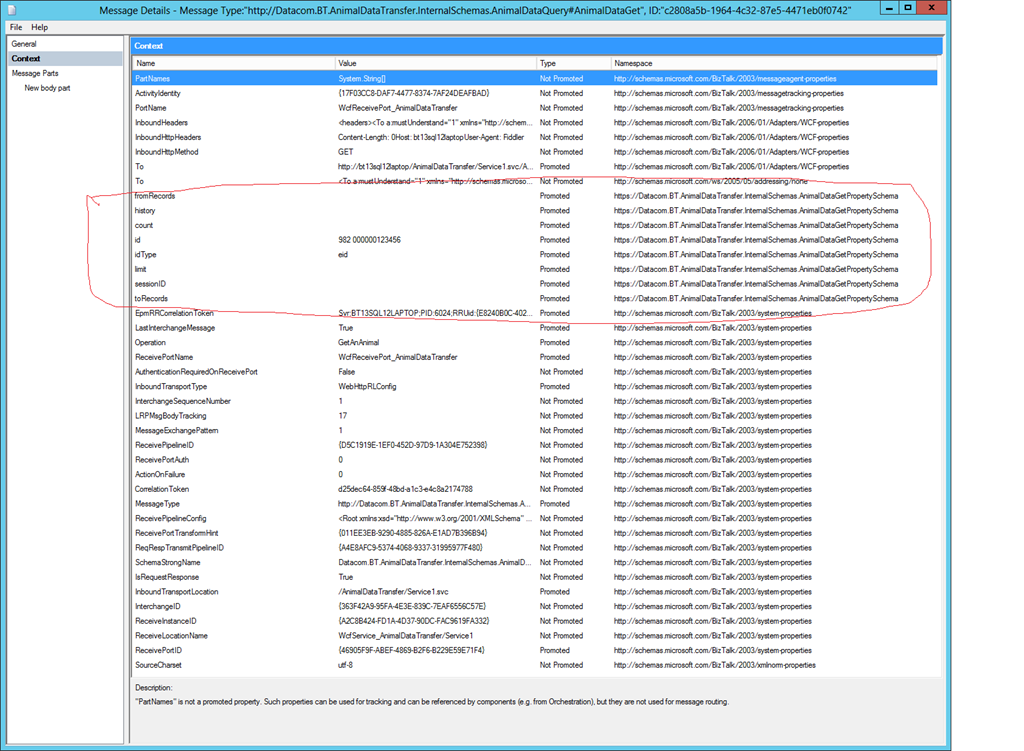This screenshot has height=751, width=1024.
Task: Select the AuthenticationRequiredOnReceivePort row
Action: pyautogui.click(x=535, y=372)
